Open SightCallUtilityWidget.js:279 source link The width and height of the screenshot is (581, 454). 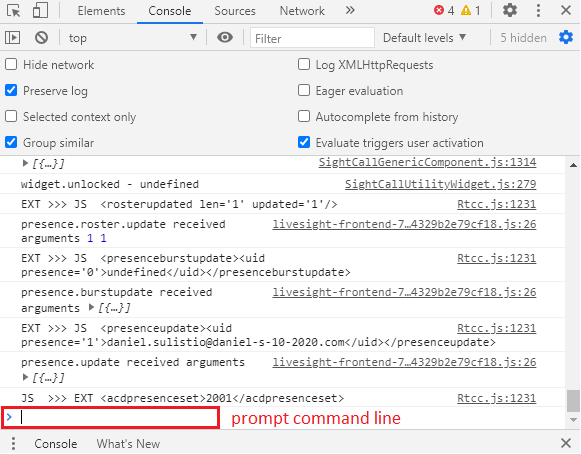click(441, 184)
